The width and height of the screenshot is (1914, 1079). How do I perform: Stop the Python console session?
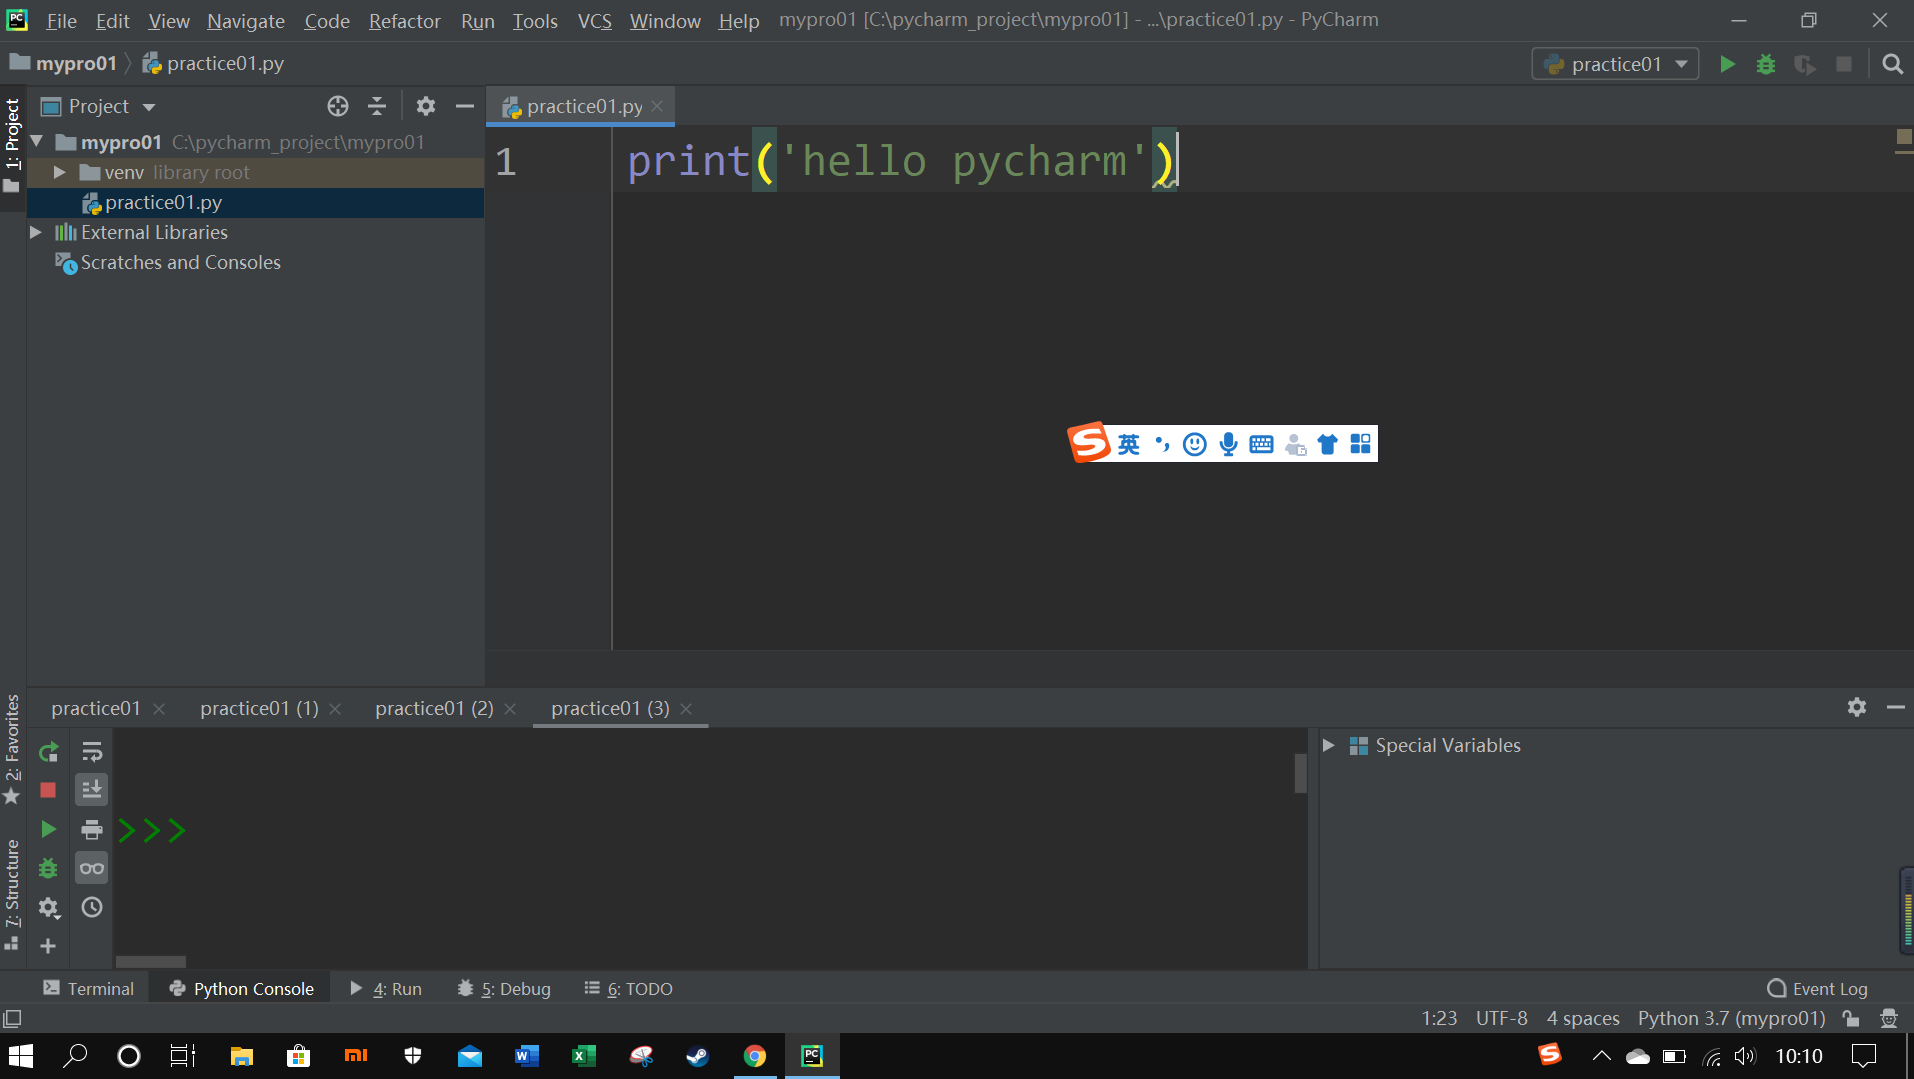(x=48, y=790)
